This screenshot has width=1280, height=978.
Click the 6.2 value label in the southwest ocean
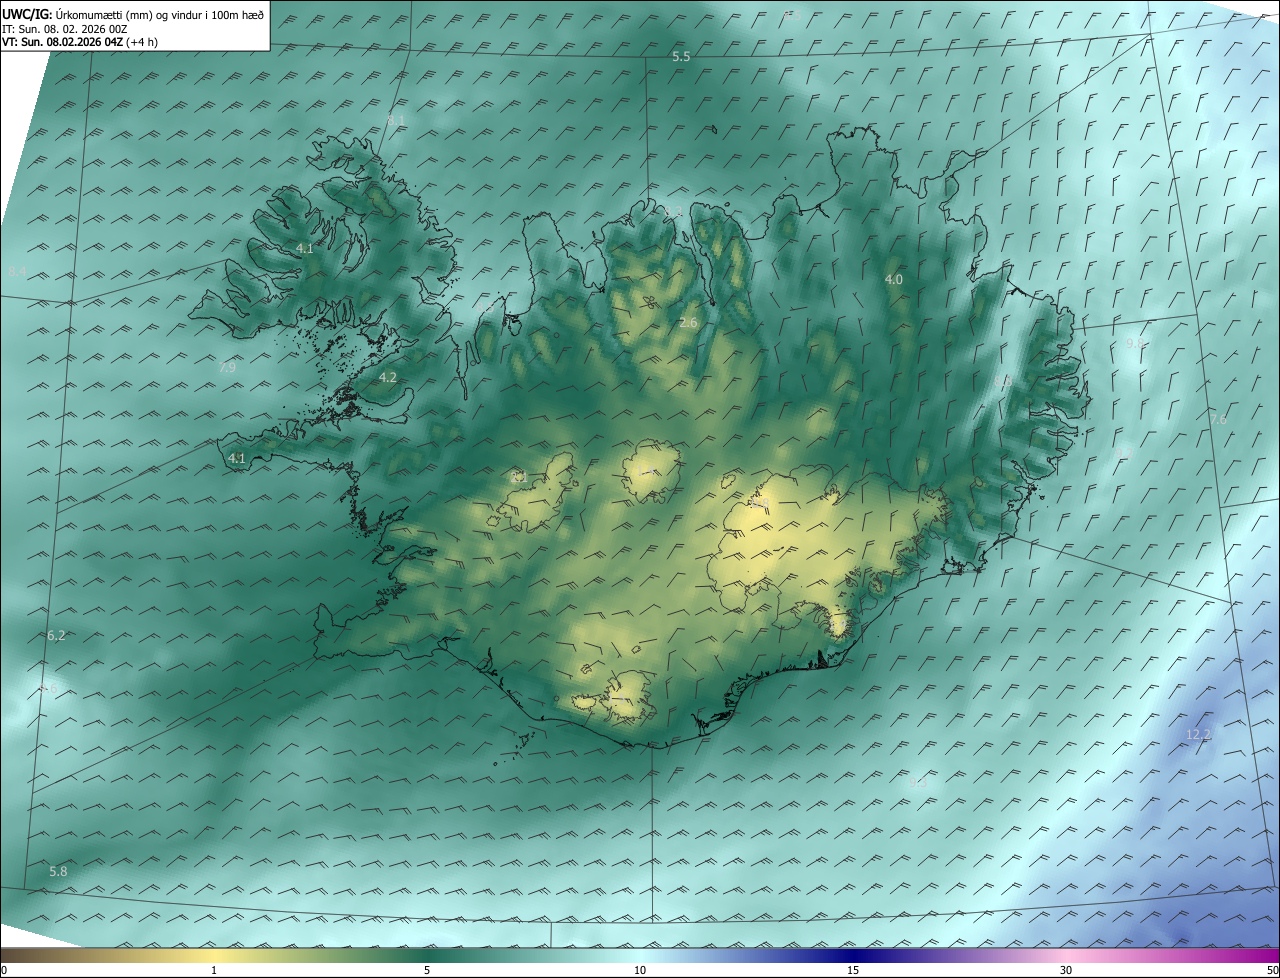[56, 636]
